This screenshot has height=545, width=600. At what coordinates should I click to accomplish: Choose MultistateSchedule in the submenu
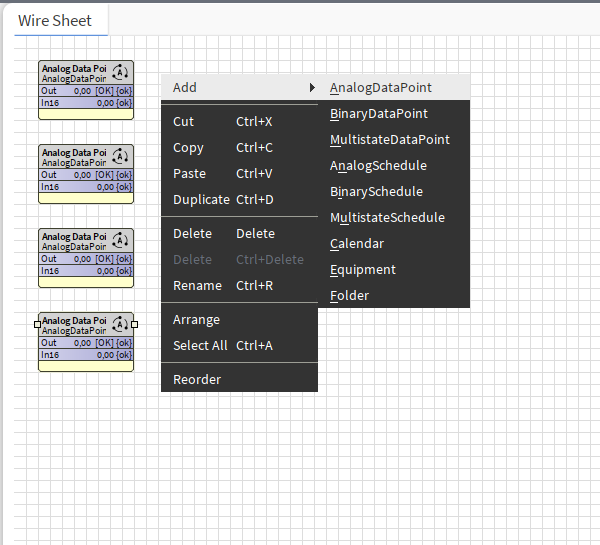[387, 218]
